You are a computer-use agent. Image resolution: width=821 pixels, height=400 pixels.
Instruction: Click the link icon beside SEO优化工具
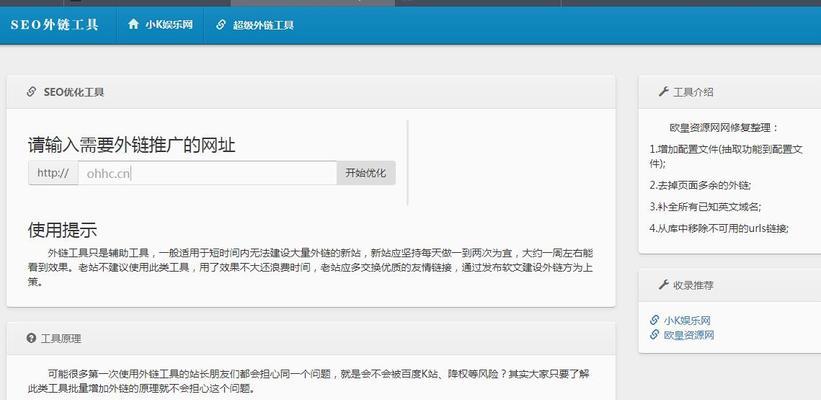[31, 92]
